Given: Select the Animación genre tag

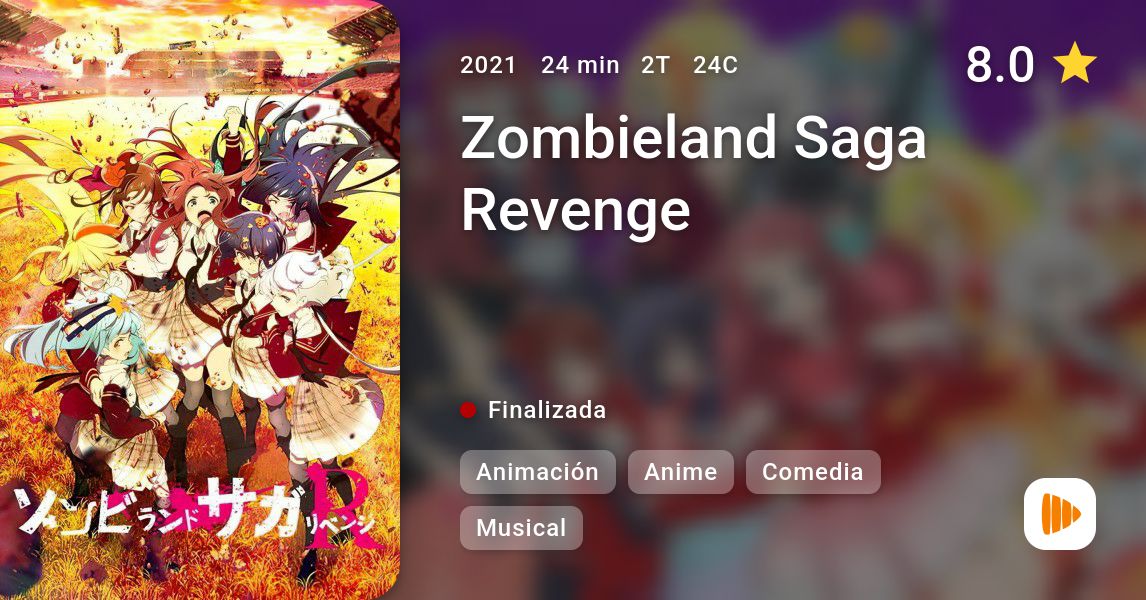Looking at the screenshot, I should pos(537,472).
